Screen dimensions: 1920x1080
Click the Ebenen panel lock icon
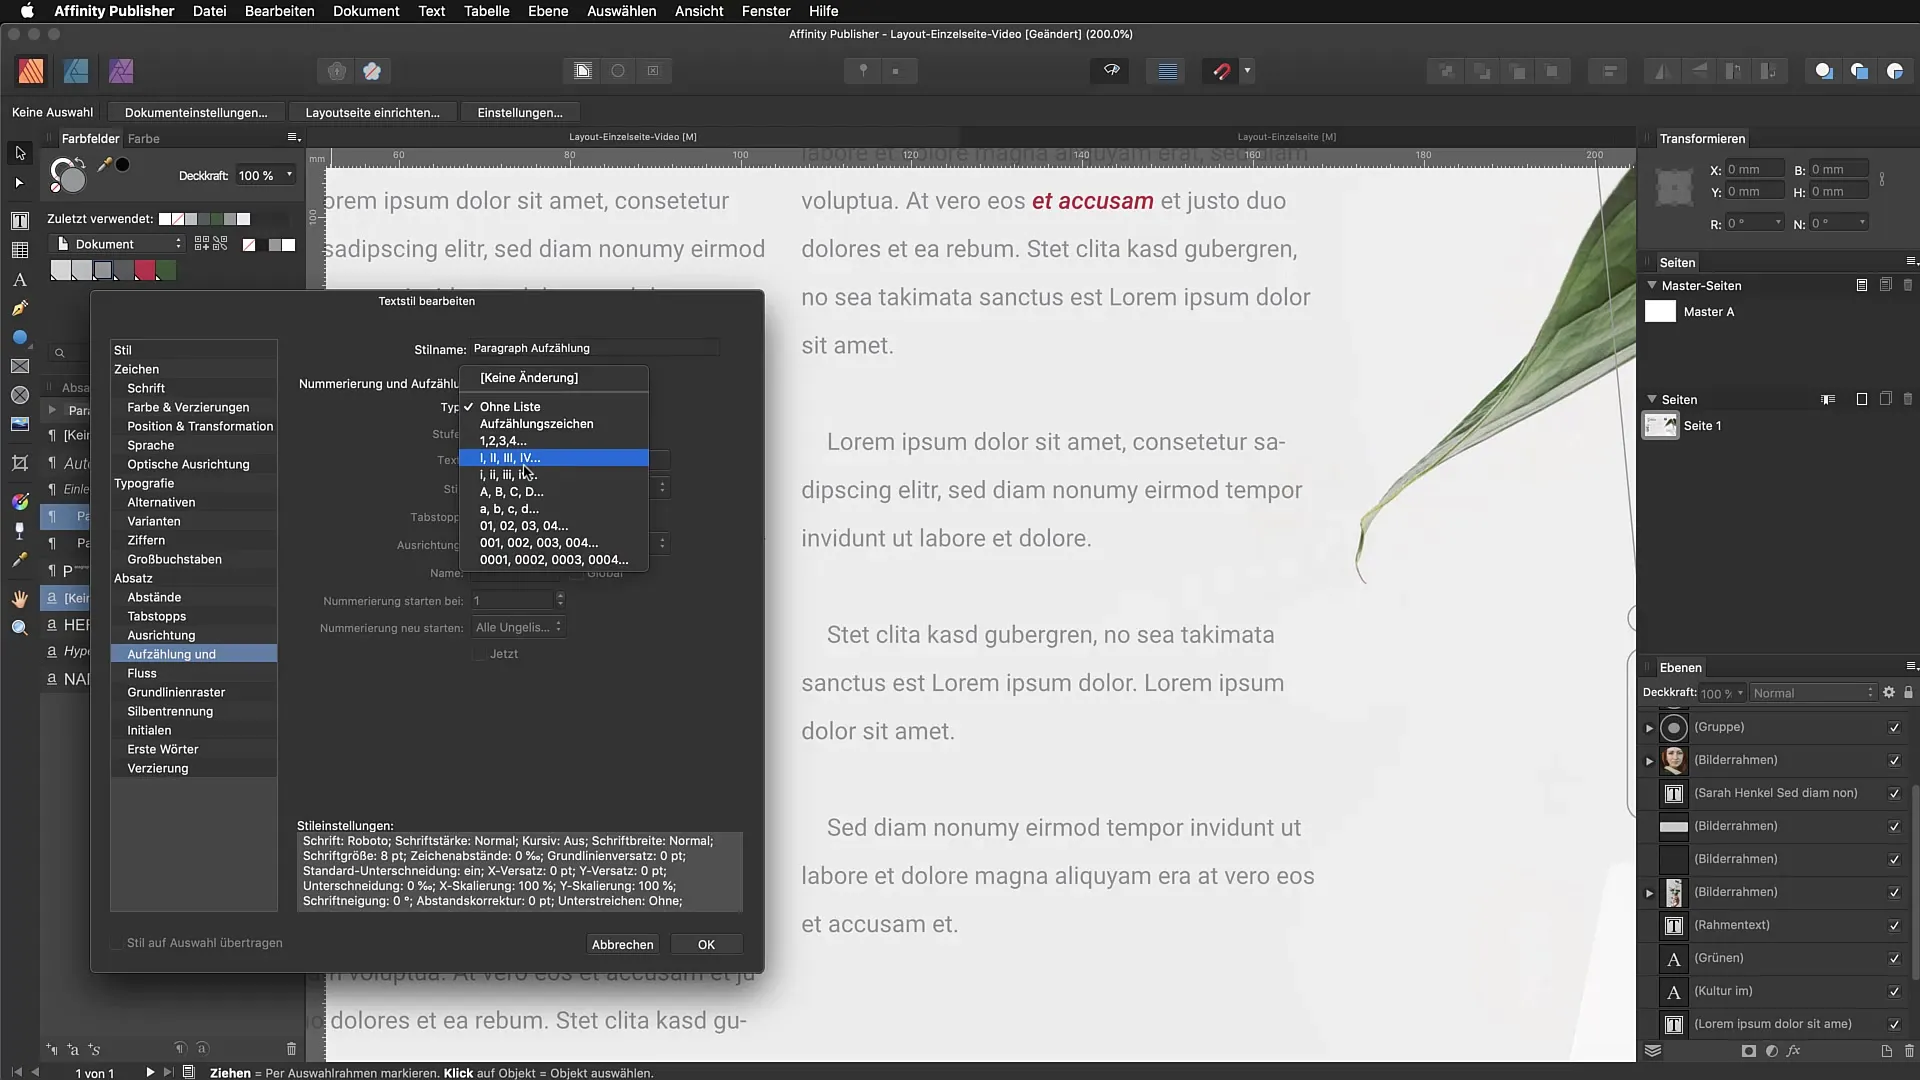(1908, 693)
